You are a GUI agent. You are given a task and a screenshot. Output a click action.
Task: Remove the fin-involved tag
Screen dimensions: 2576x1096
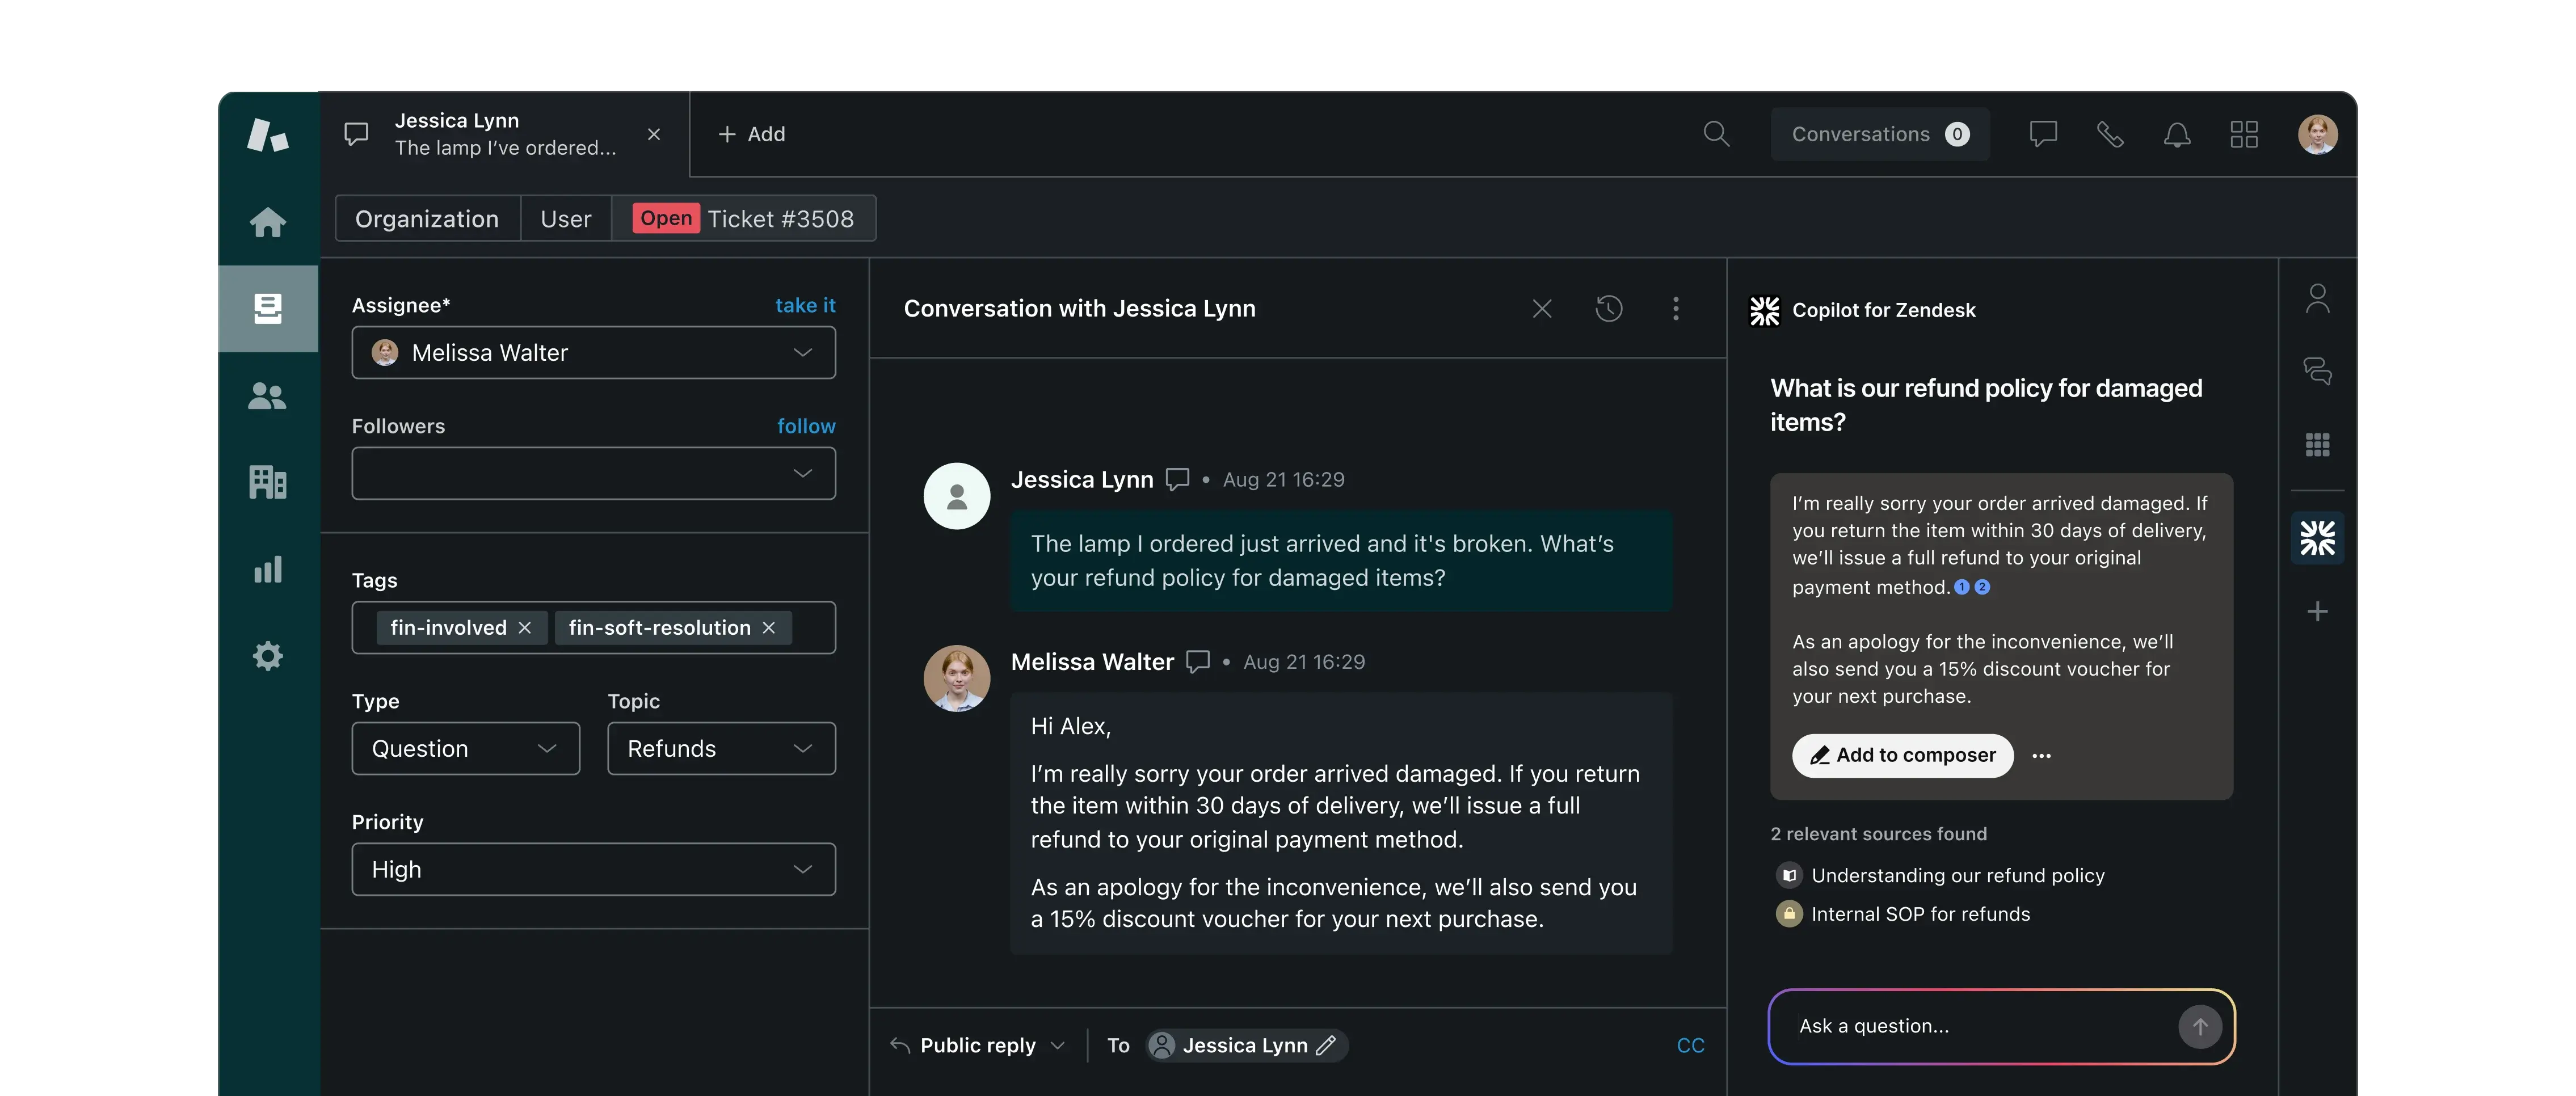tap(525, 628)
